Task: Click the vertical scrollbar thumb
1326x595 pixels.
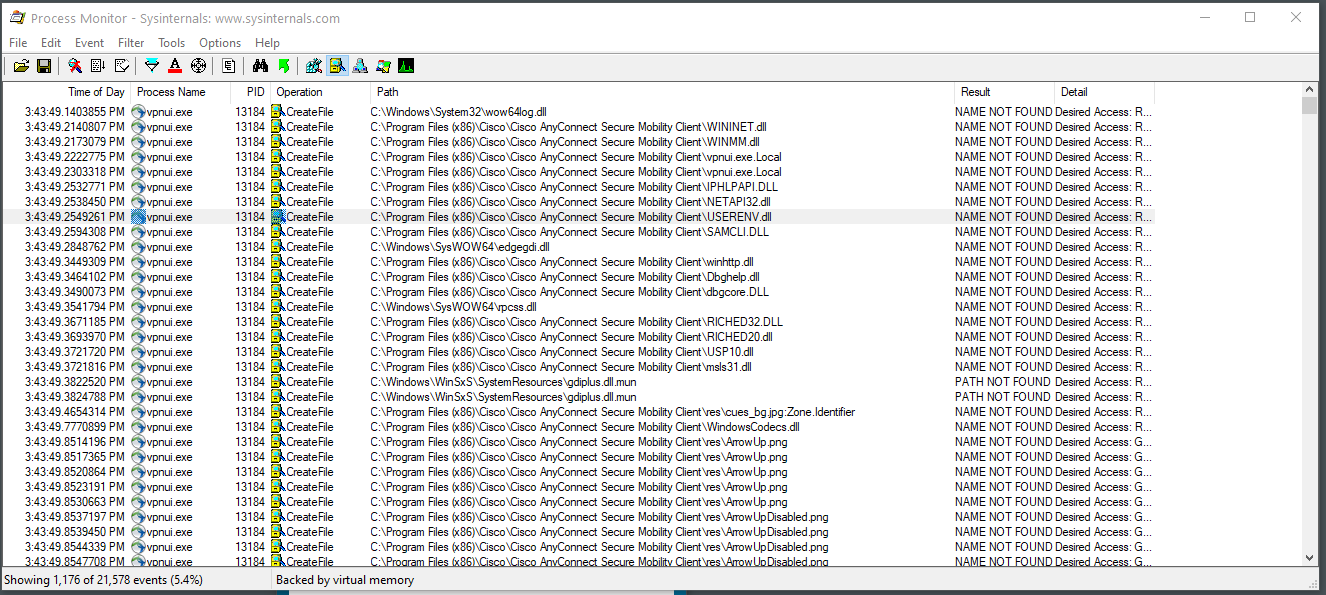Action: 1310,106
